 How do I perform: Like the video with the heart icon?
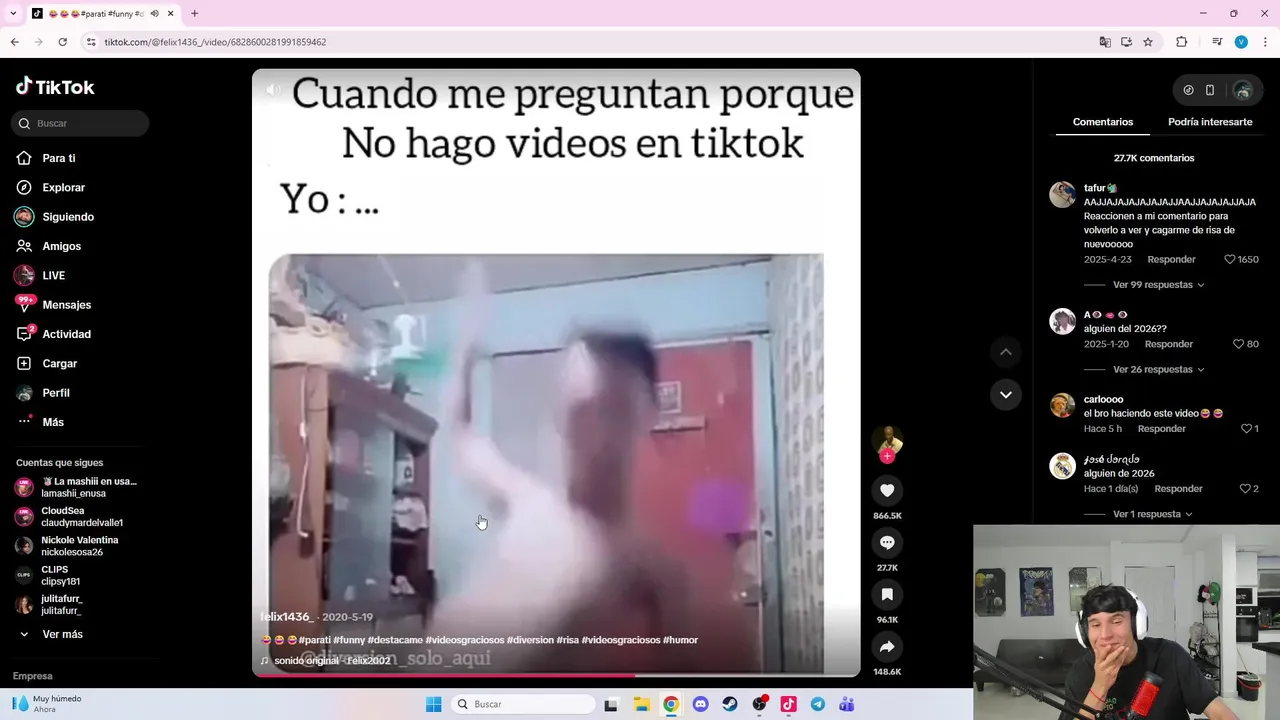(887, 490)
